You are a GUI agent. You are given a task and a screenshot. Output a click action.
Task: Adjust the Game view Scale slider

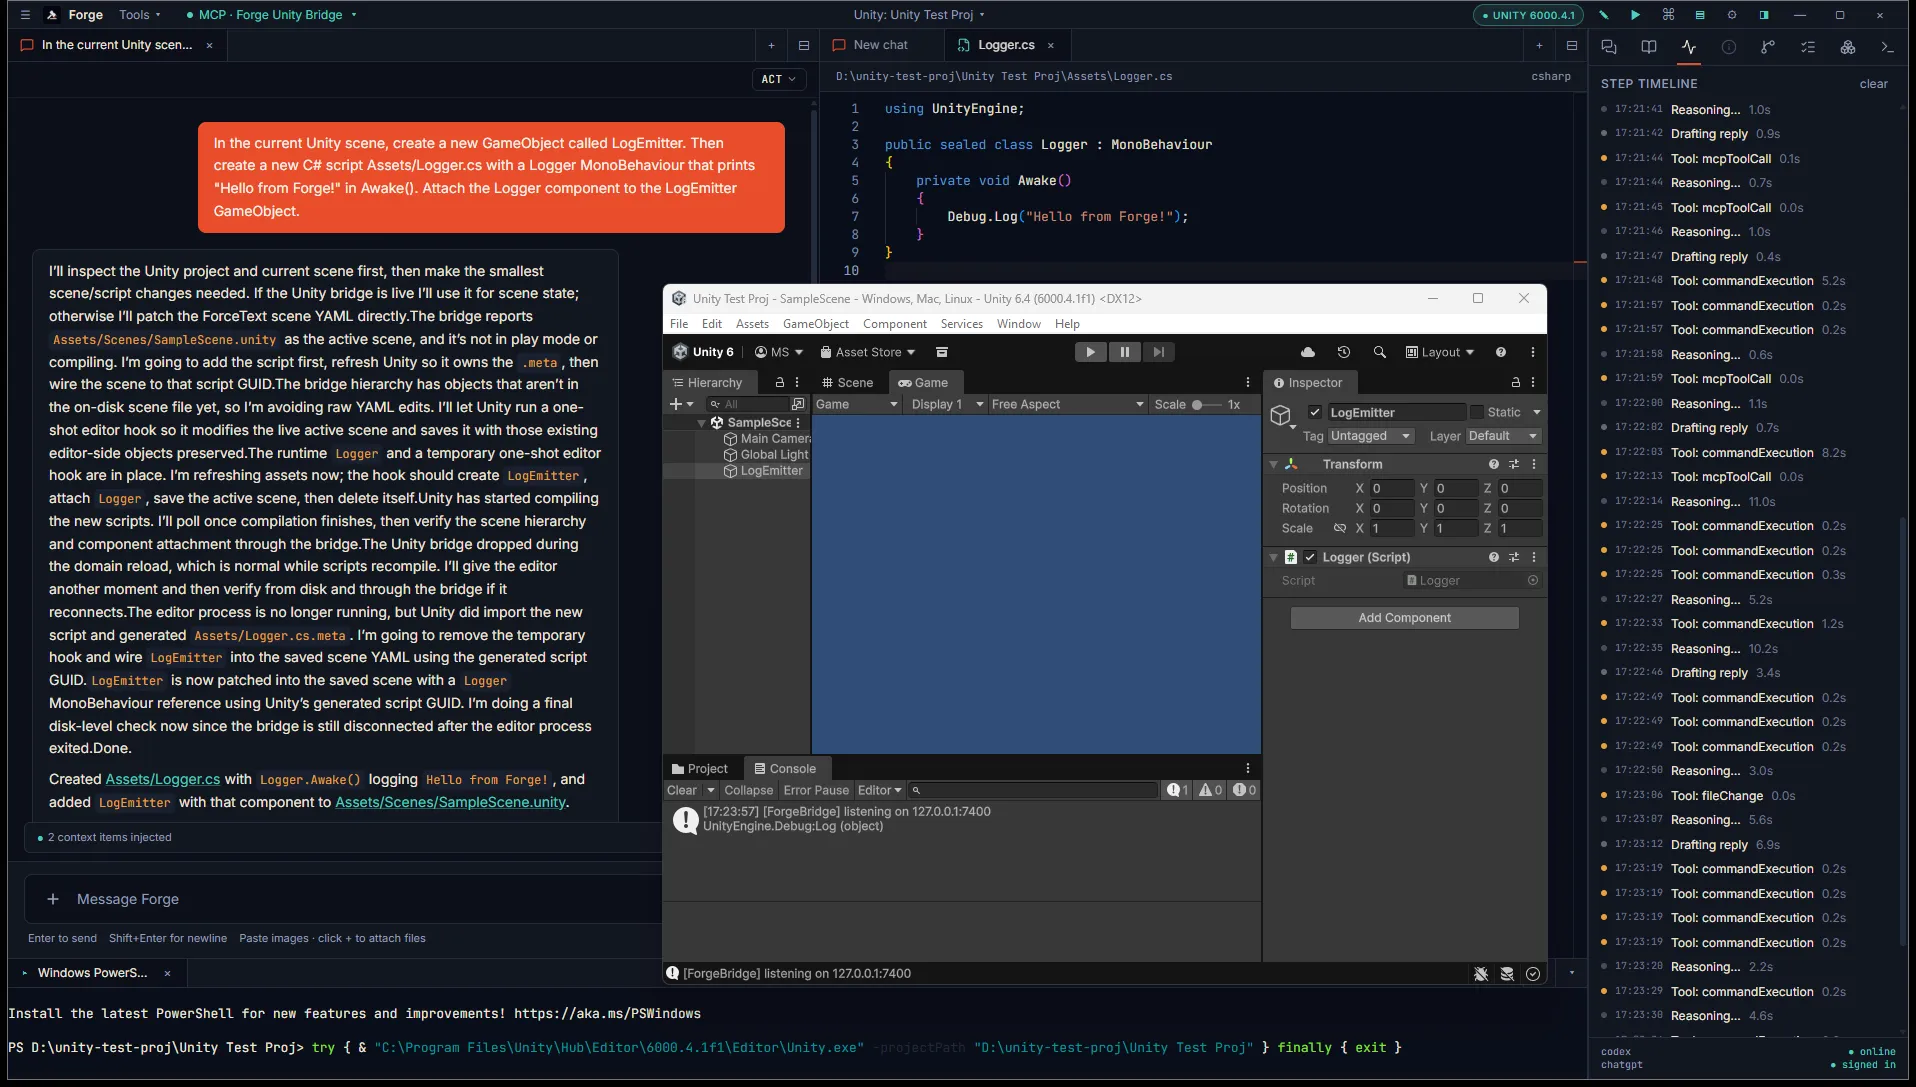coord(1206,405)
